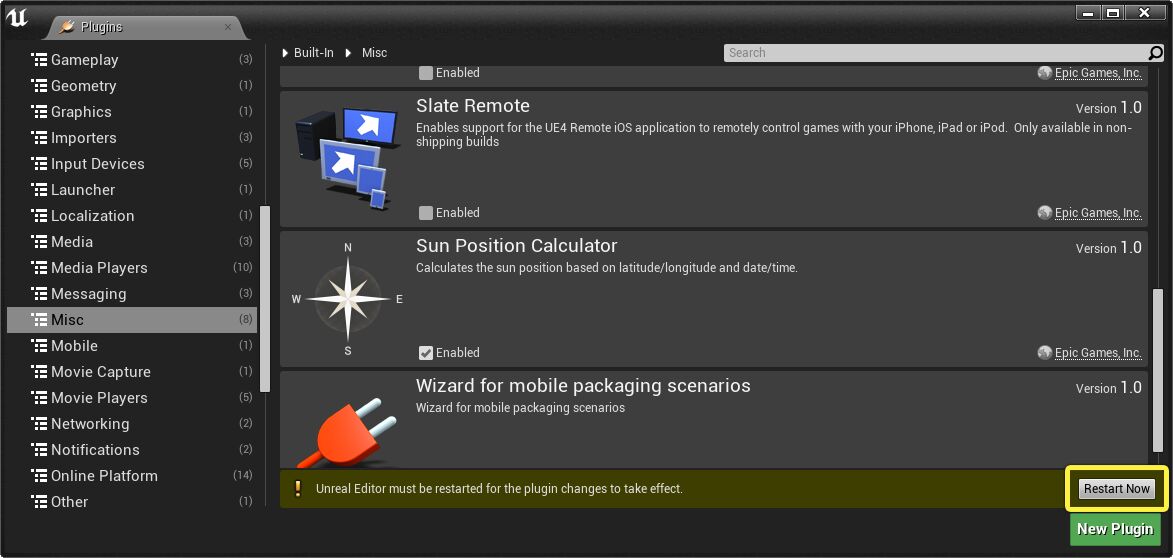The width and height of the screenshot is (1173, 558).
Task: Select the Notifications category
Action: click(x=132, y=450)
